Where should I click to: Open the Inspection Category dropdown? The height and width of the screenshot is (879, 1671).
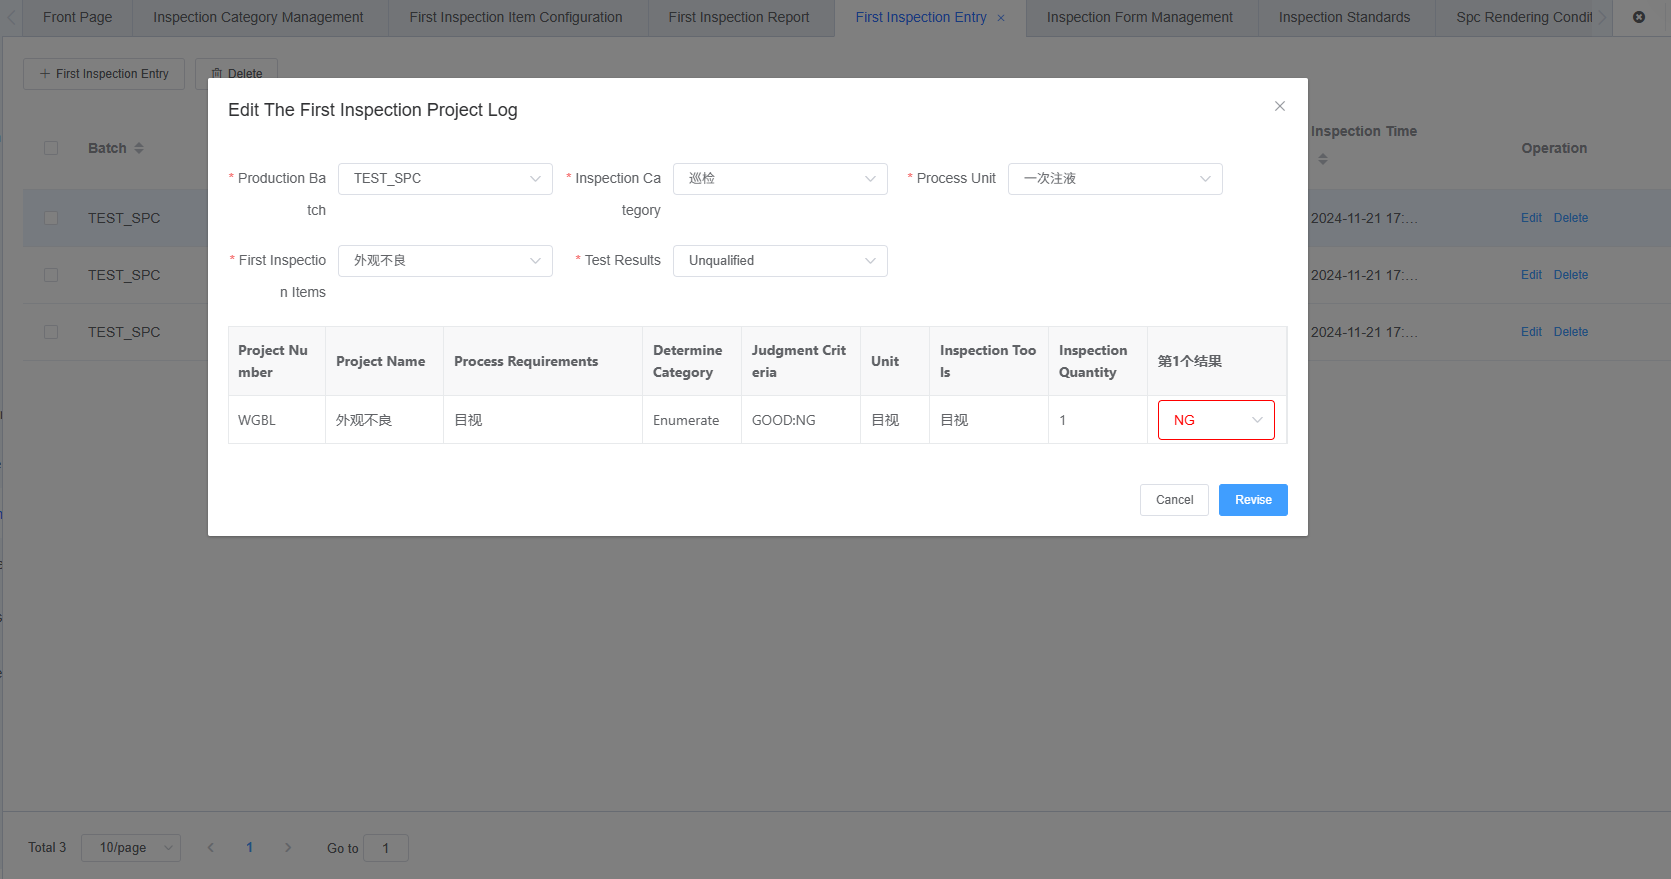pyautogui.click(x=780, y=179)
